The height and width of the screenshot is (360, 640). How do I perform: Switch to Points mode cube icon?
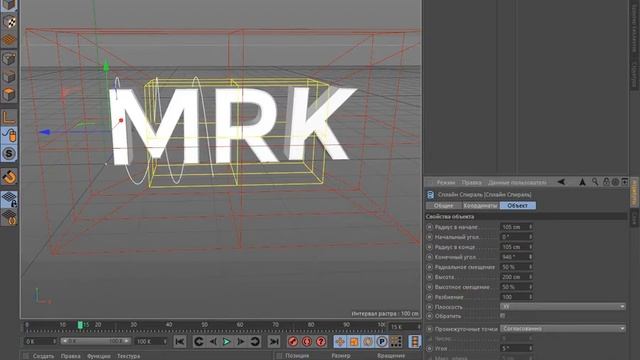pos(9,58)
